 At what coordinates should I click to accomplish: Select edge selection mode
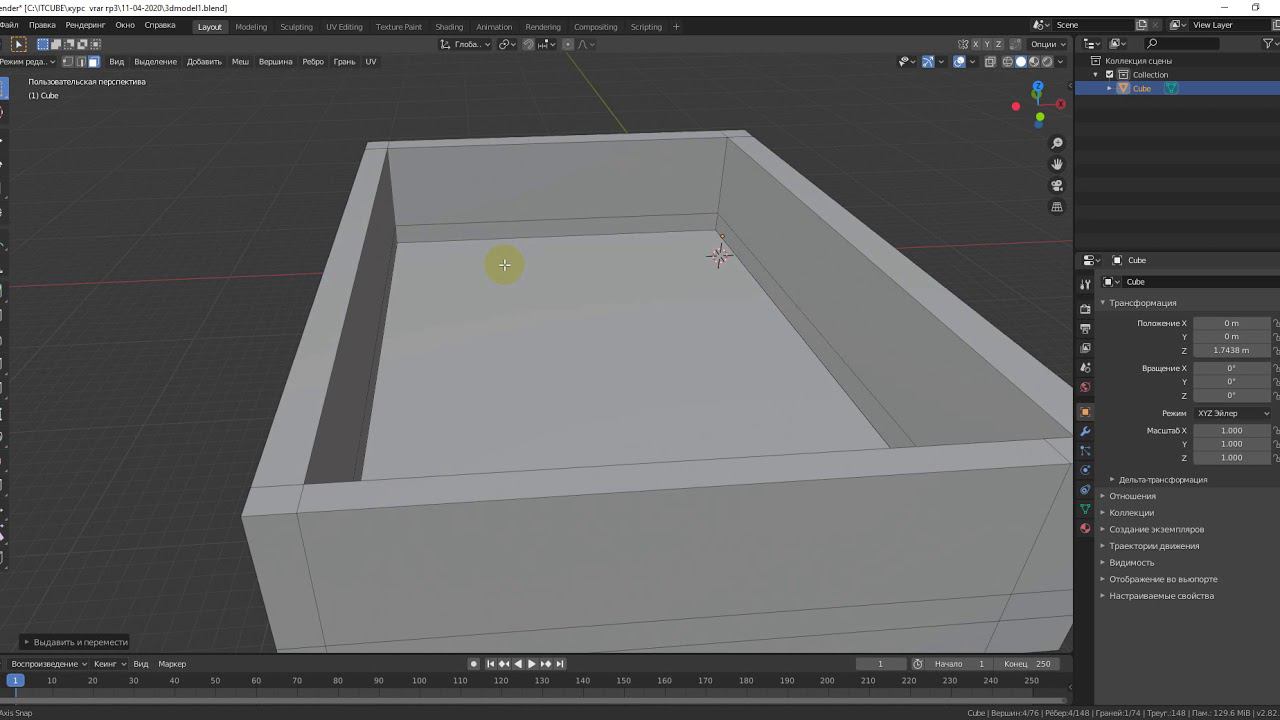(x=81, y=62)
